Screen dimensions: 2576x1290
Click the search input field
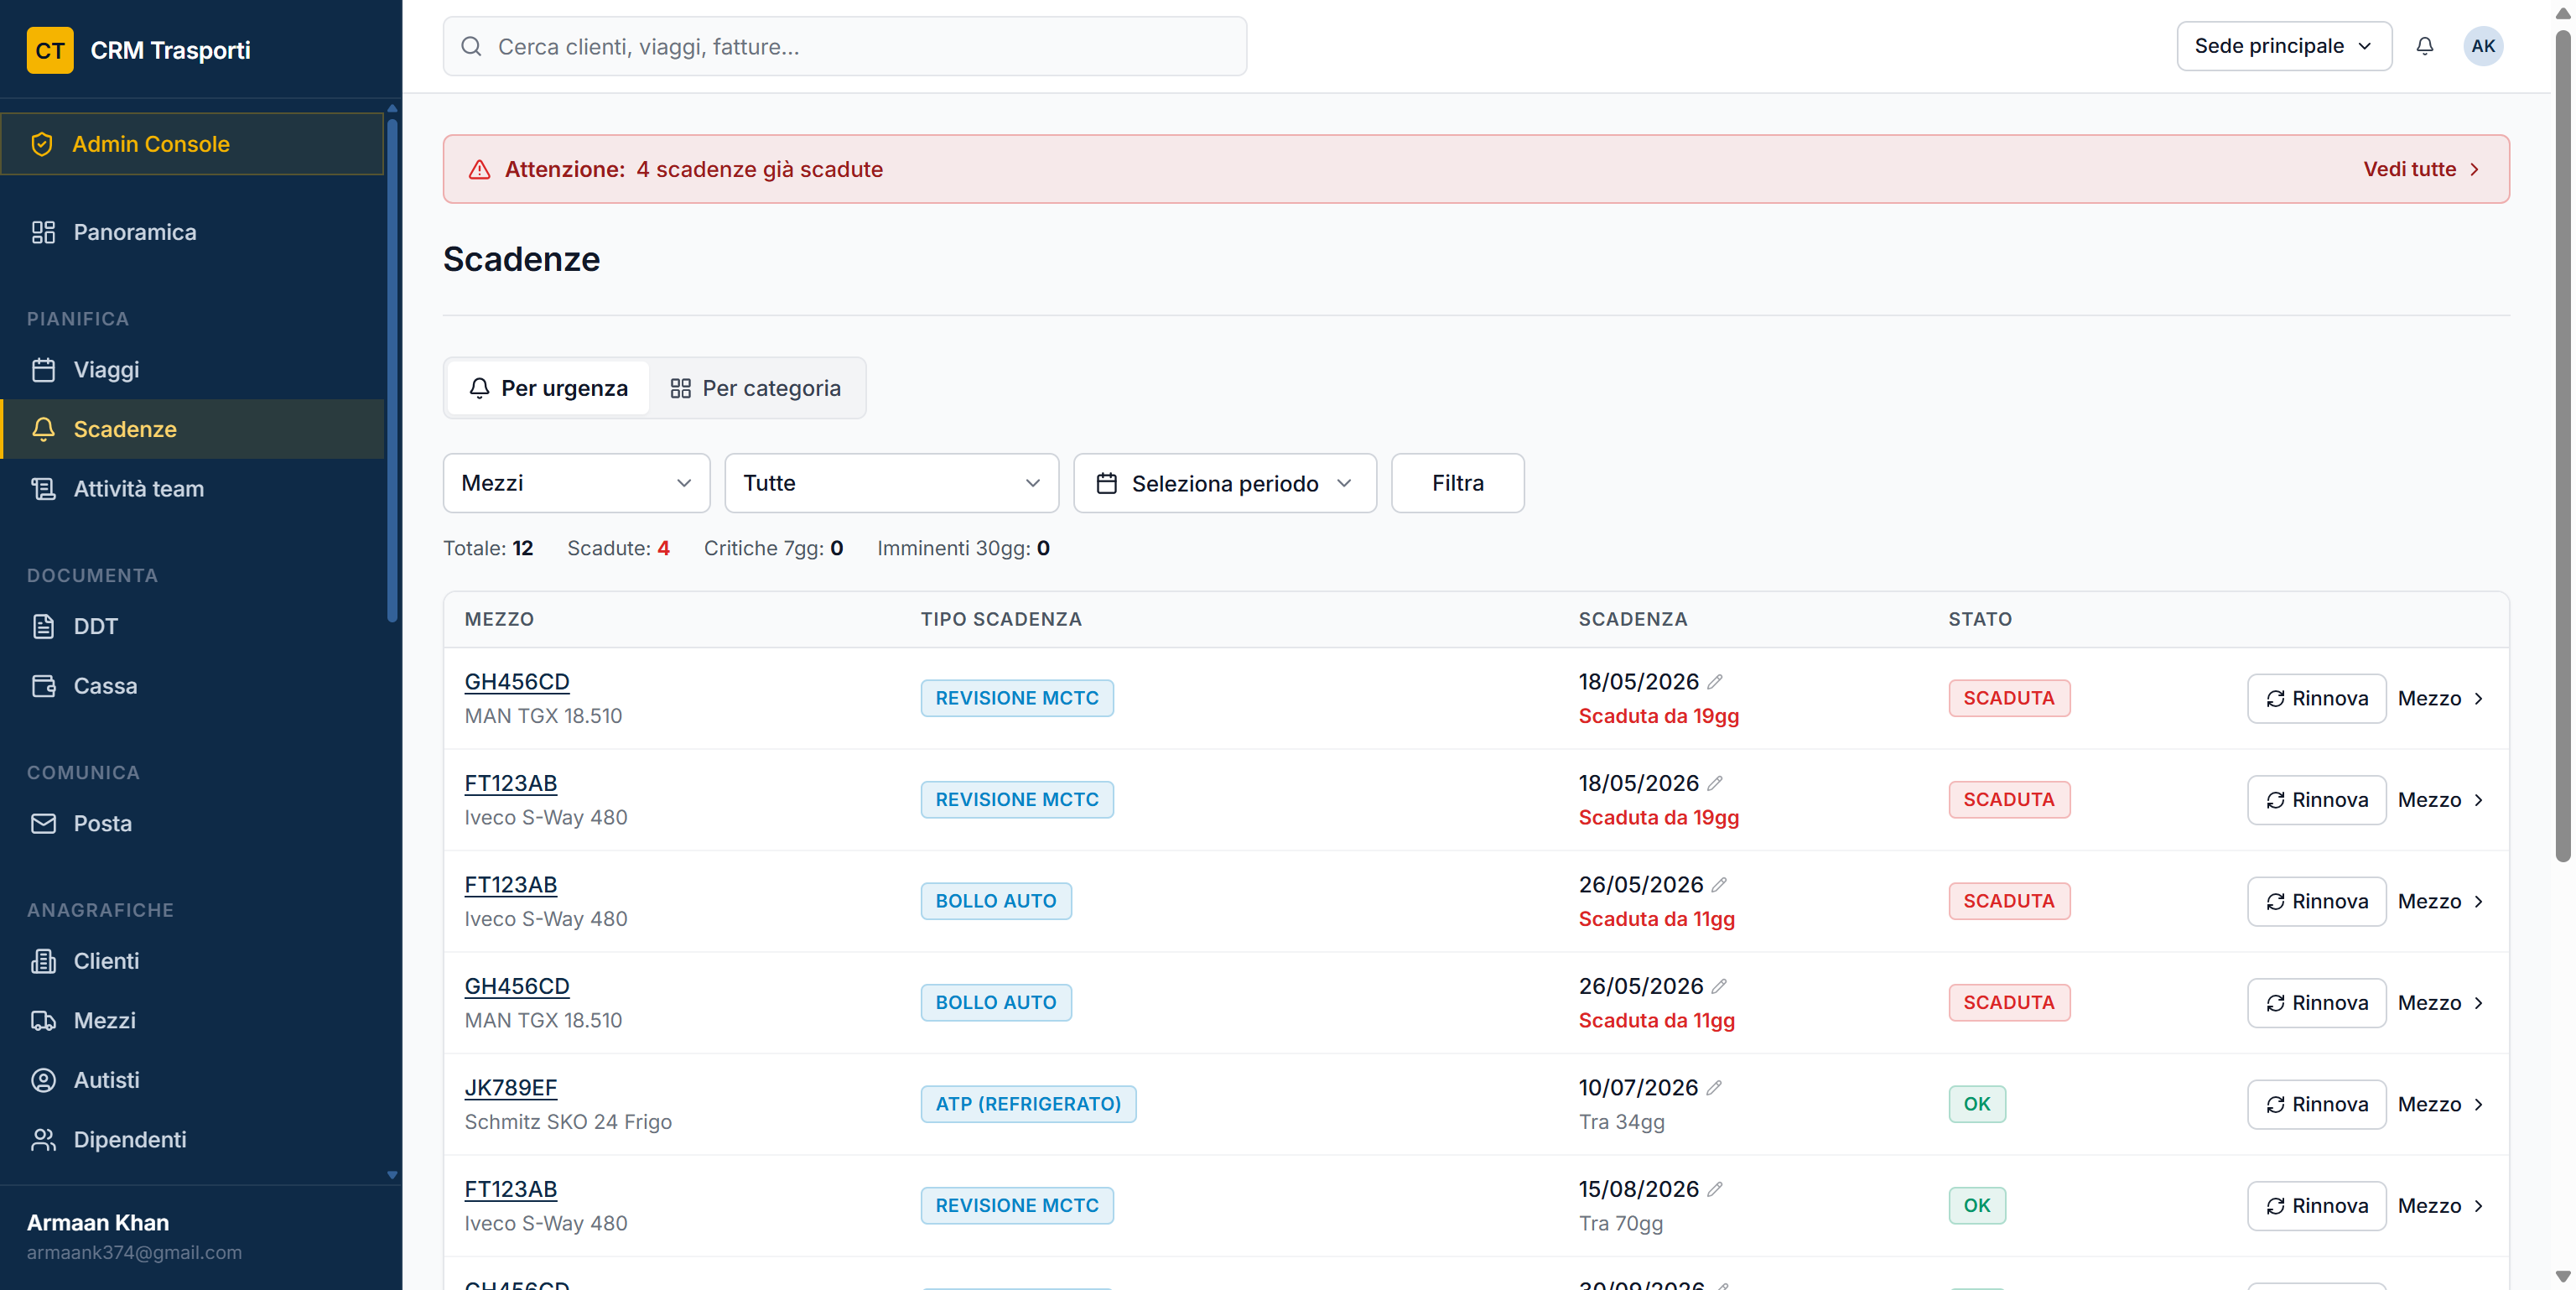pos(845,46)
